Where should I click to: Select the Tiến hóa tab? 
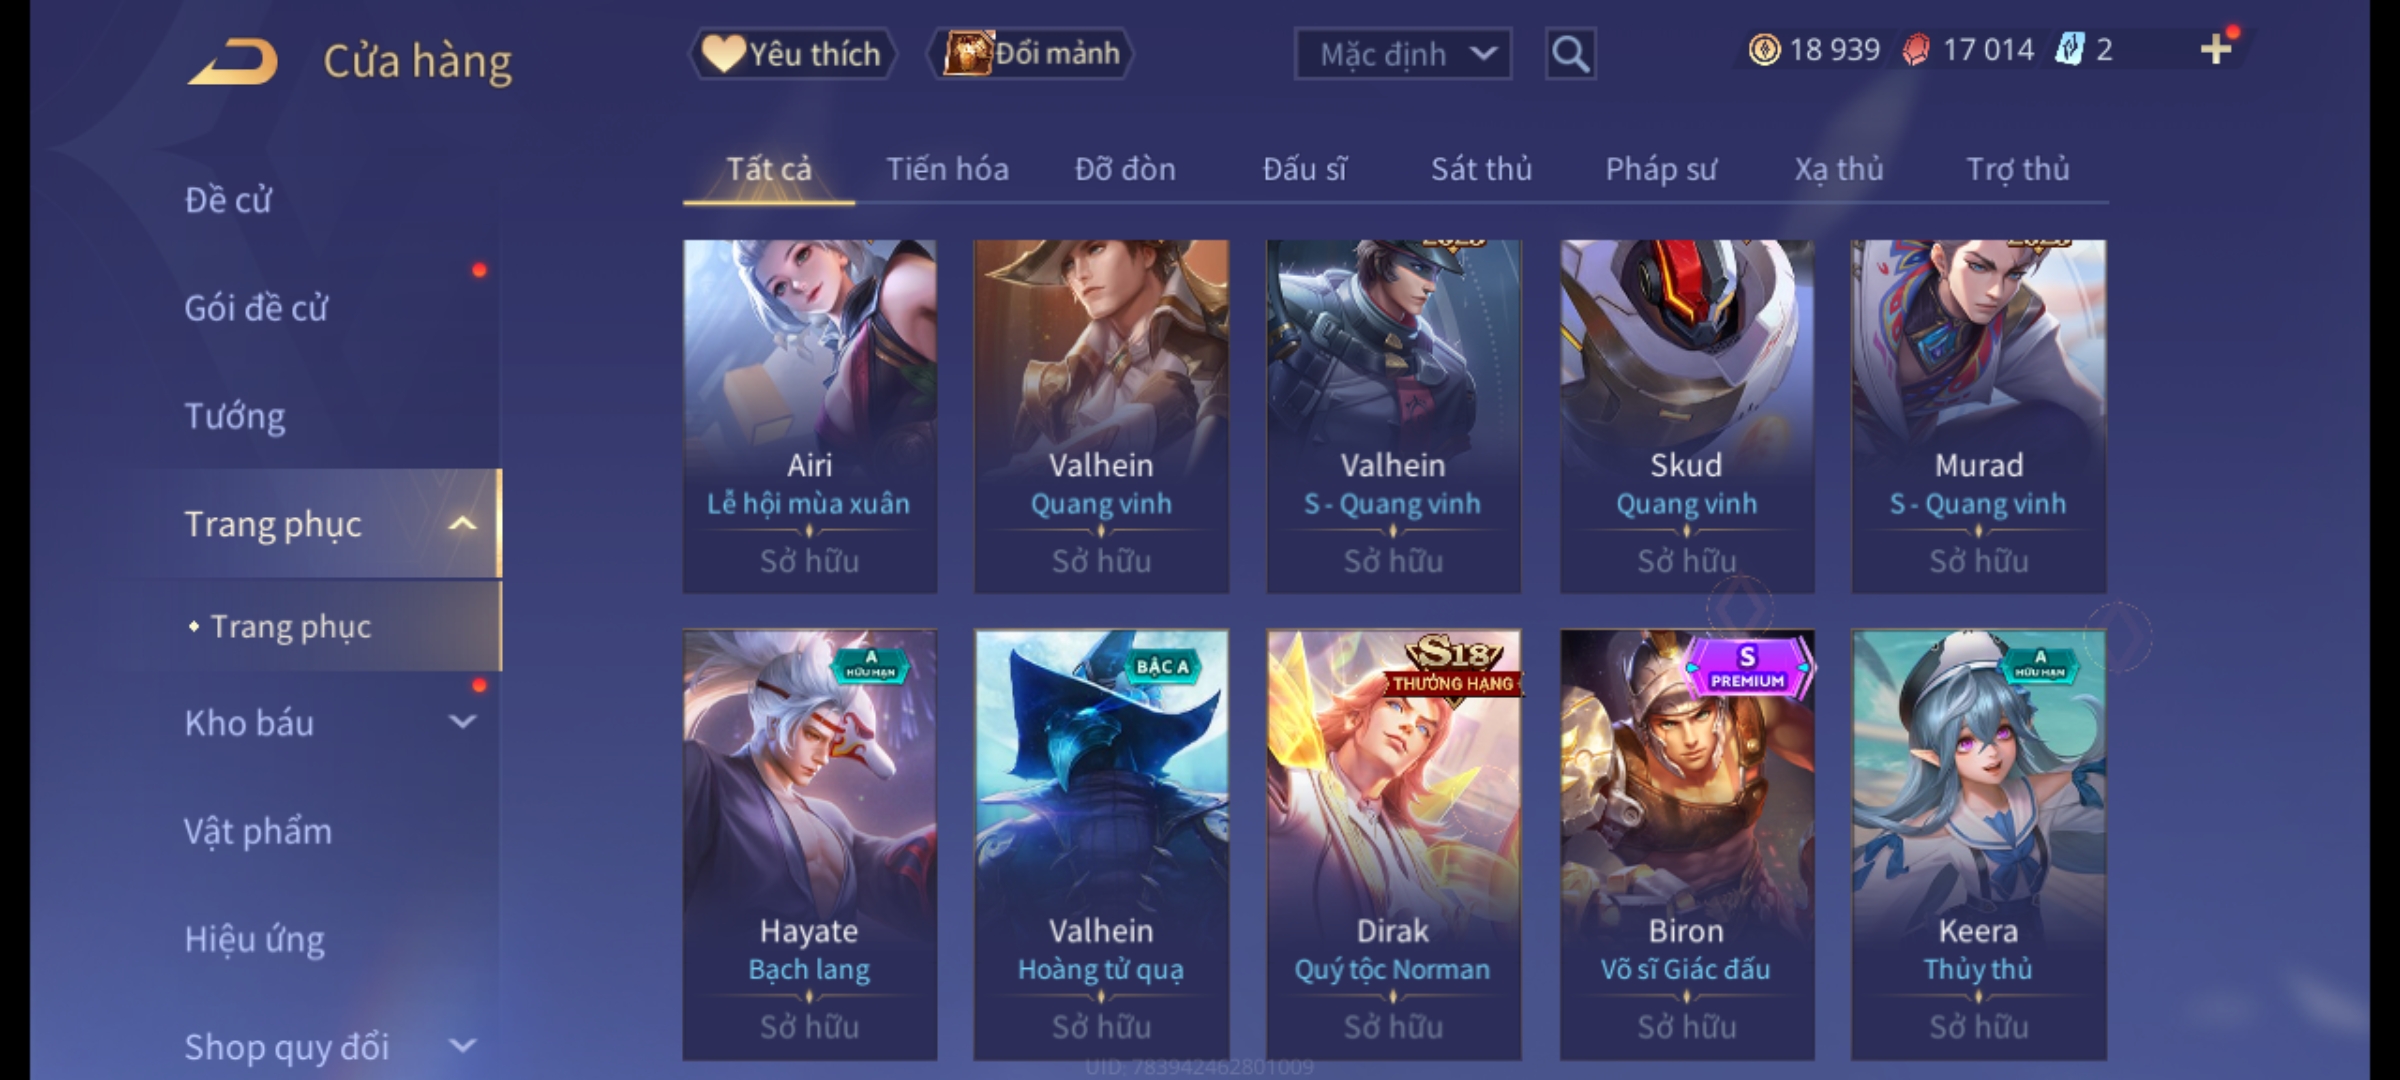(947, 169)
